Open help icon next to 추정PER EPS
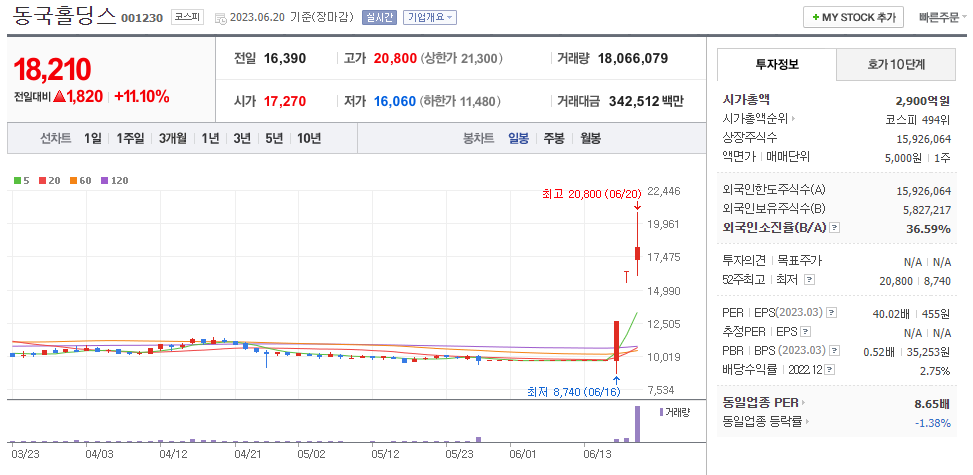This screenshot has width=973, height=475. click(805, 332)
